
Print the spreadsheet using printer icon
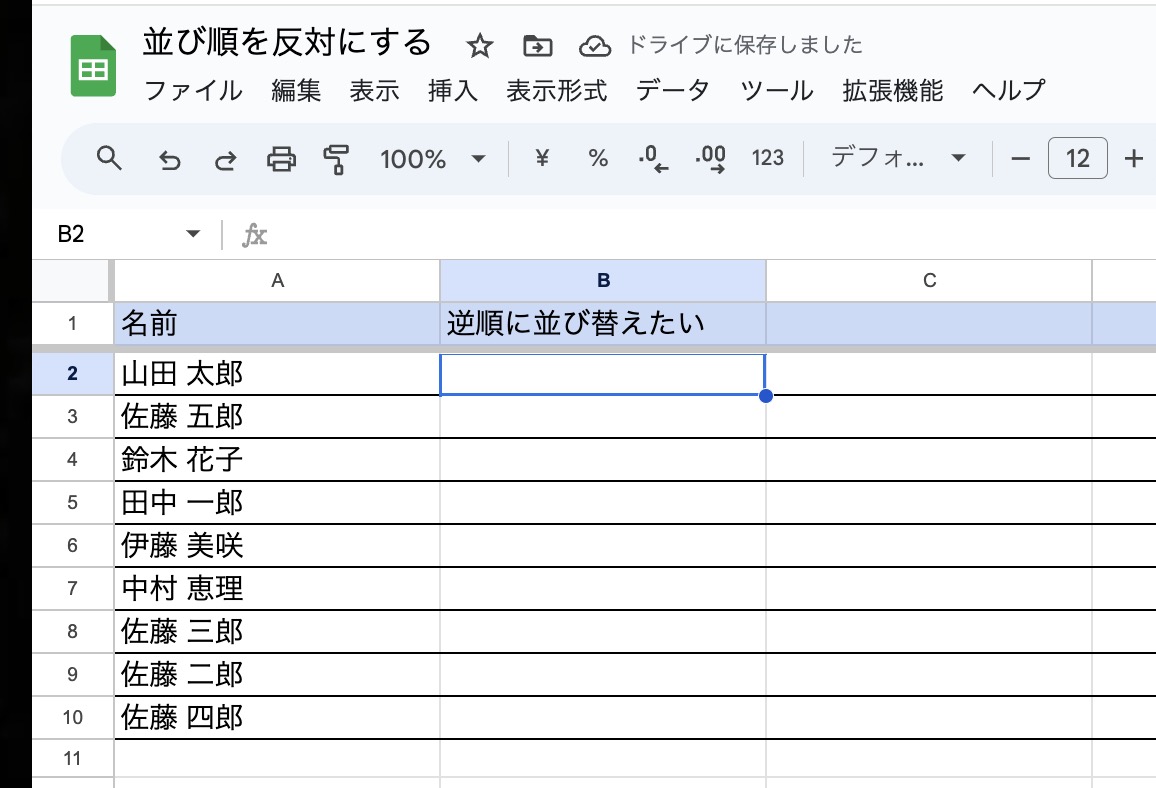(x=282, y=159)
